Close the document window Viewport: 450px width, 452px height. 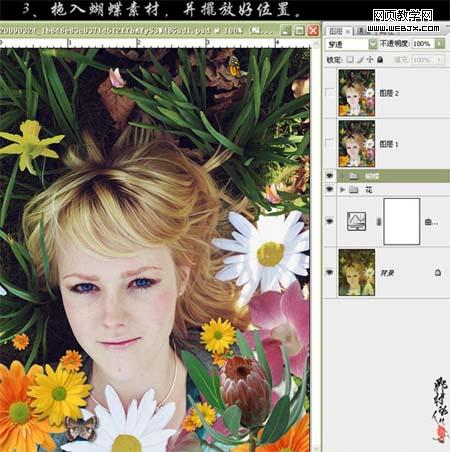click(x=313, y=31)
